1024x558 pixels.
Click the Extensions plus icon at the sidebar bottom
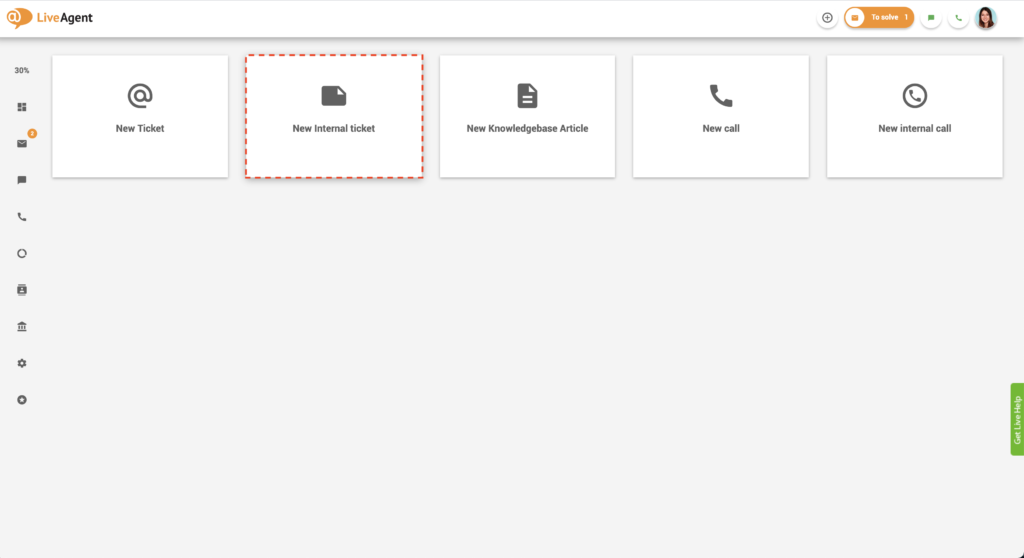click(x=22, y=400)
